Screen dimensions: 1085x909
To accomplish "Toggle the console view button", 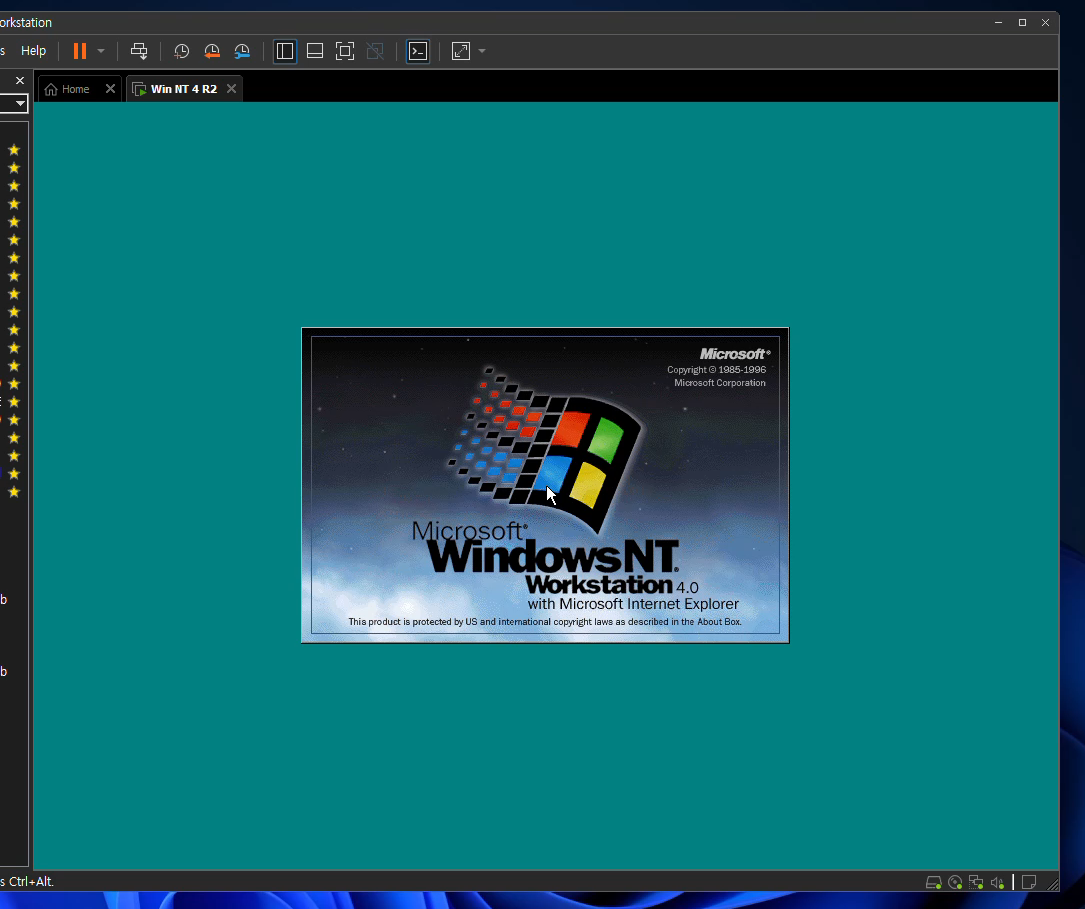I will 418,51.
